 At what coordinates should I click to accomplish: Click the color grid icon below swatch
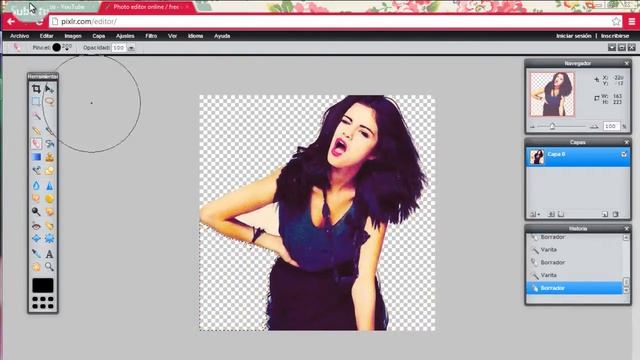point(43,302)
